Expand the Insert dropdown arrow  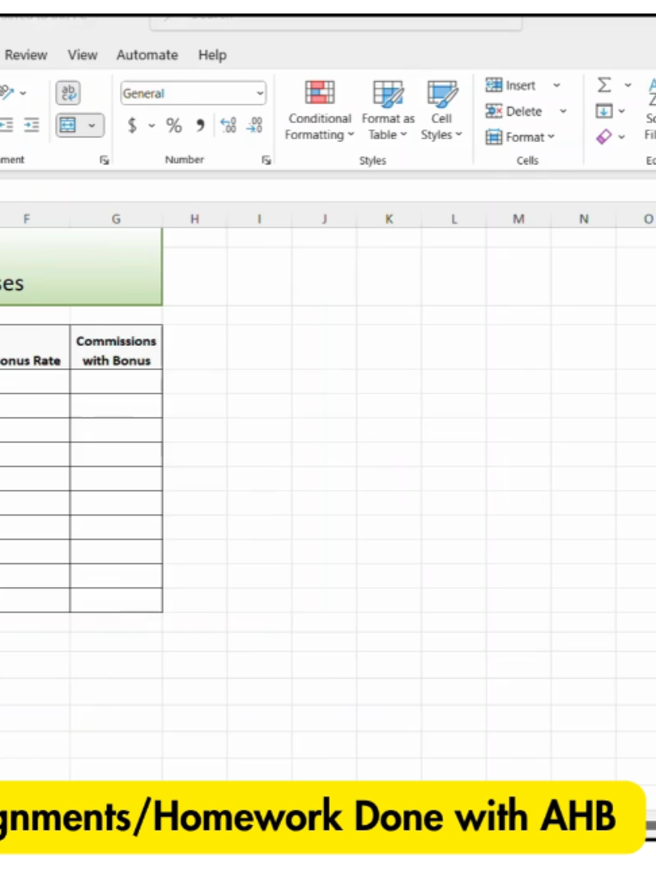coord(556,85)
